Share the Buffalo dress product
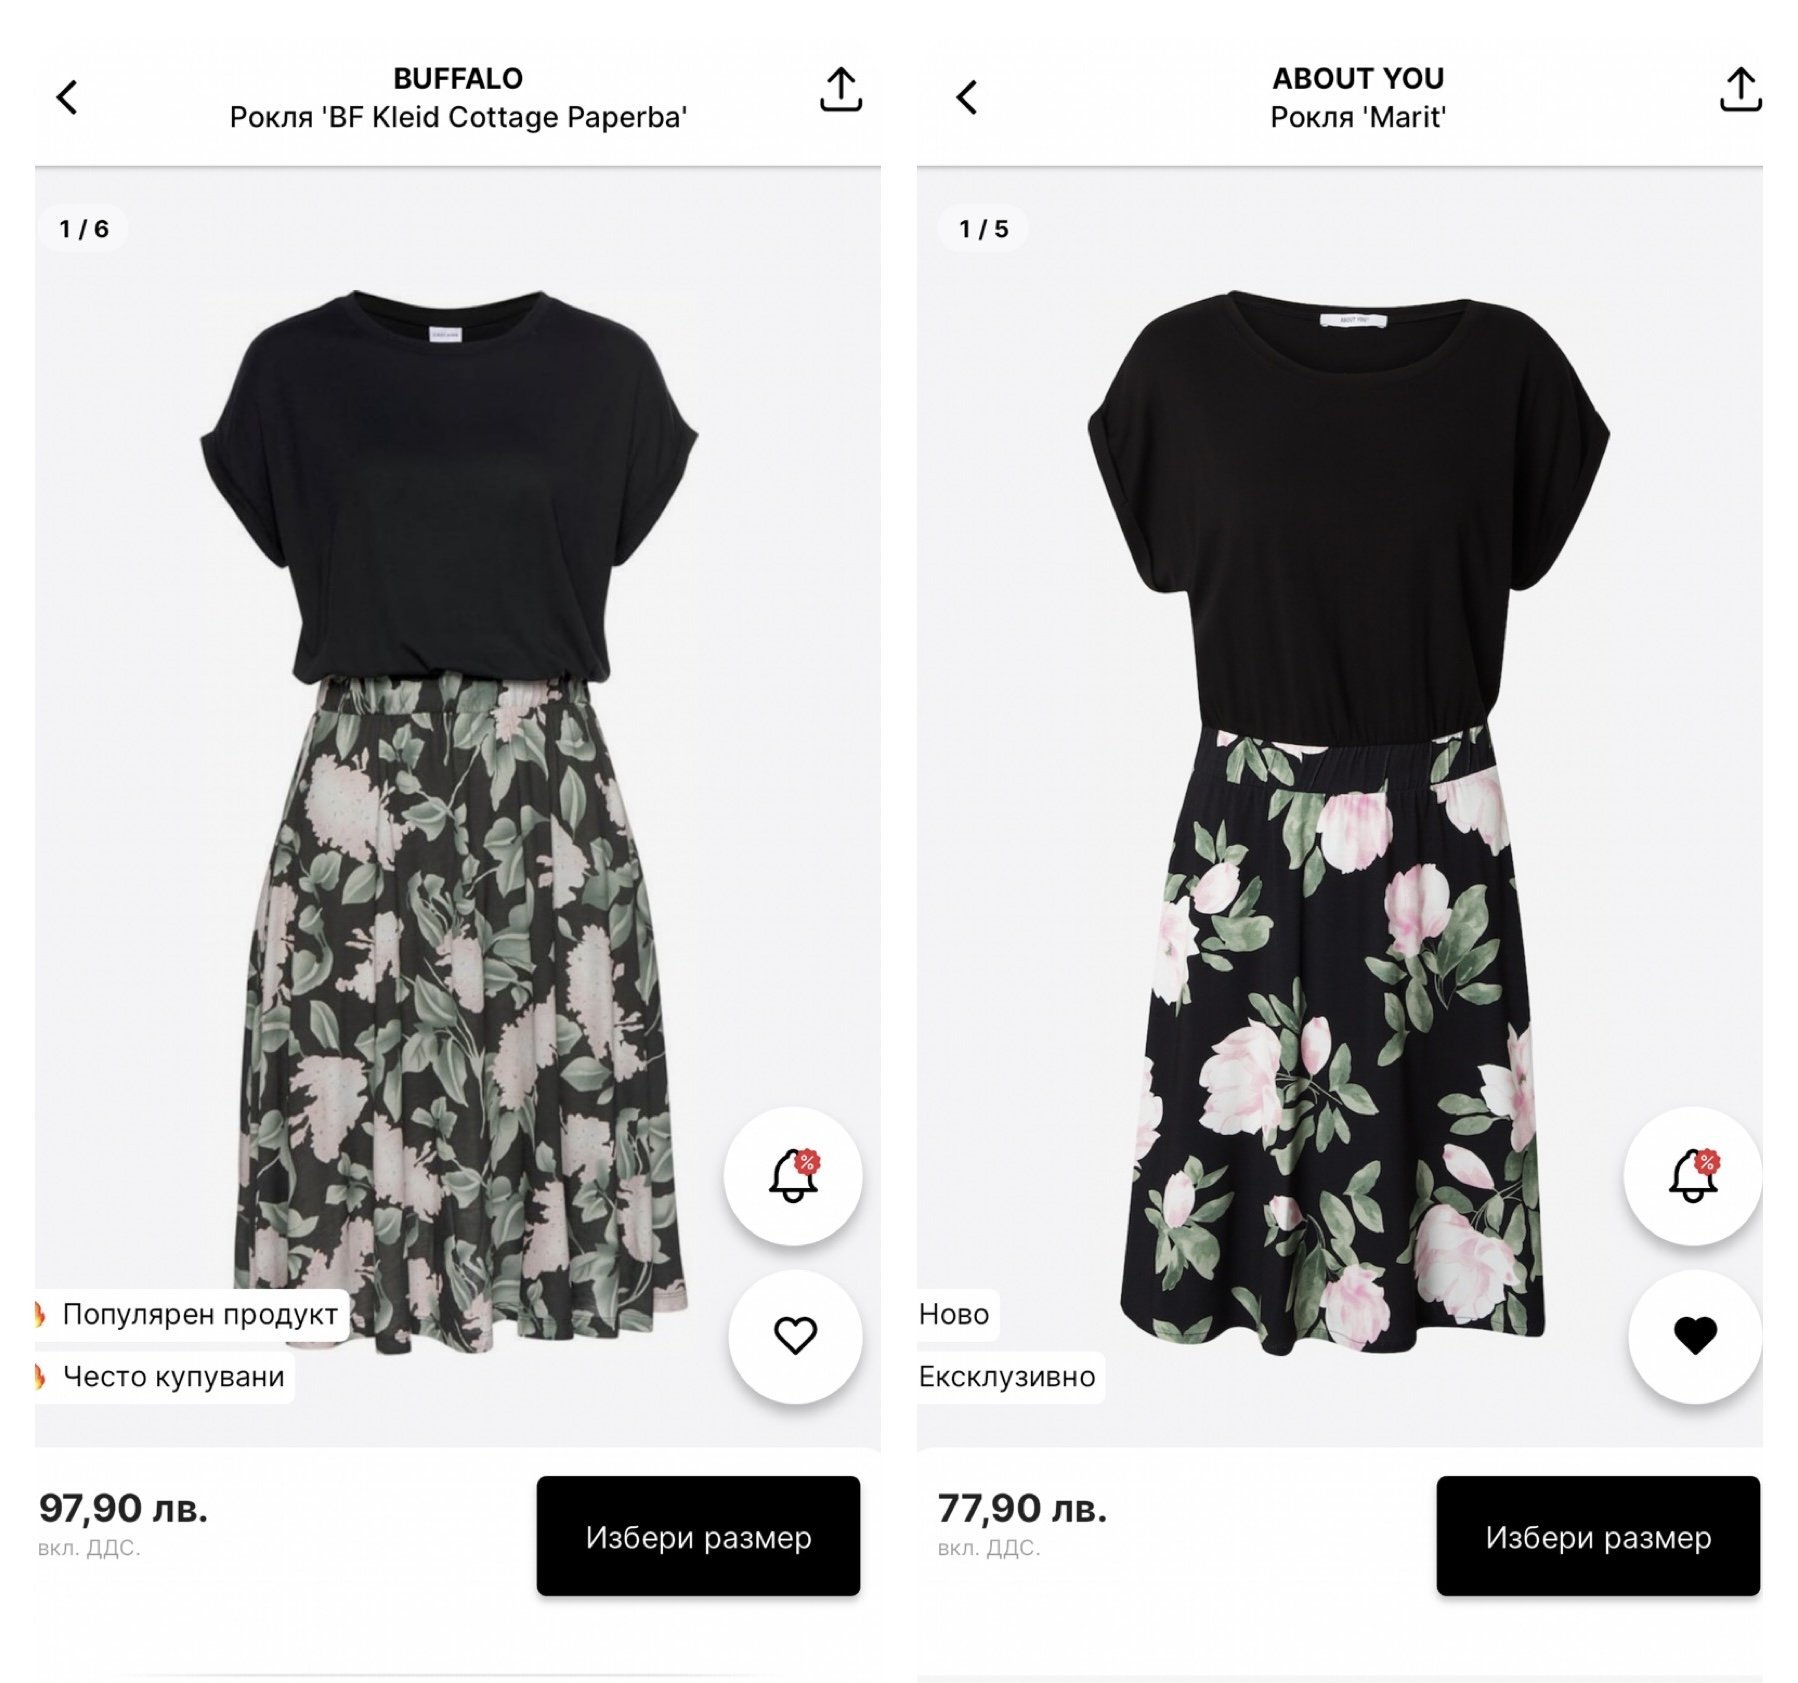 coord(840,90)
